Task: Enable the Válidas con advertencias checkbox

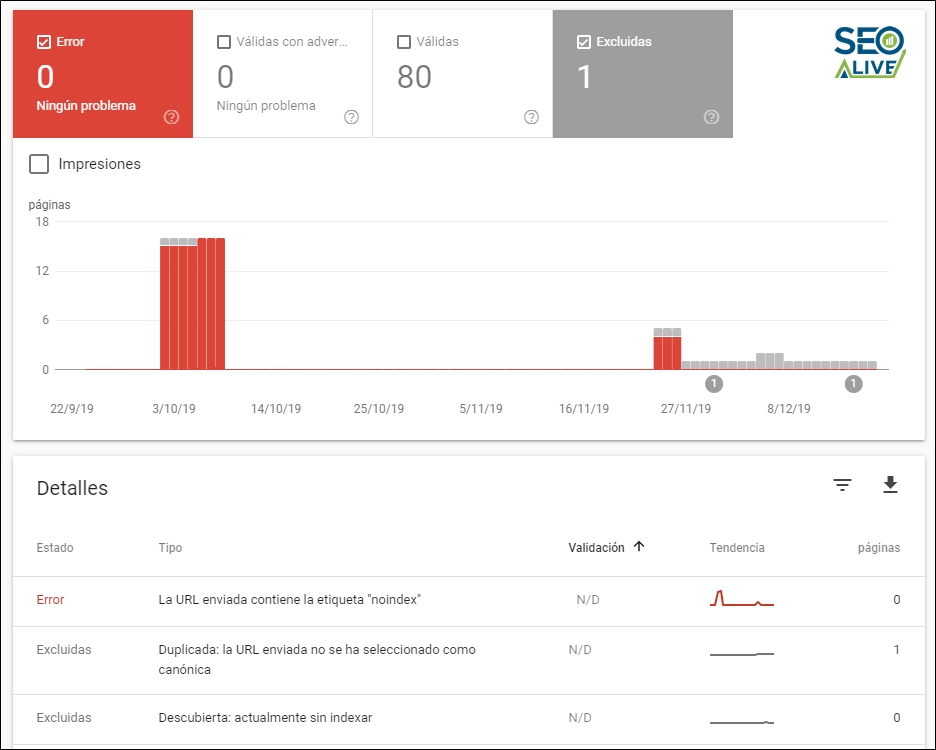Action: [224, 42]
